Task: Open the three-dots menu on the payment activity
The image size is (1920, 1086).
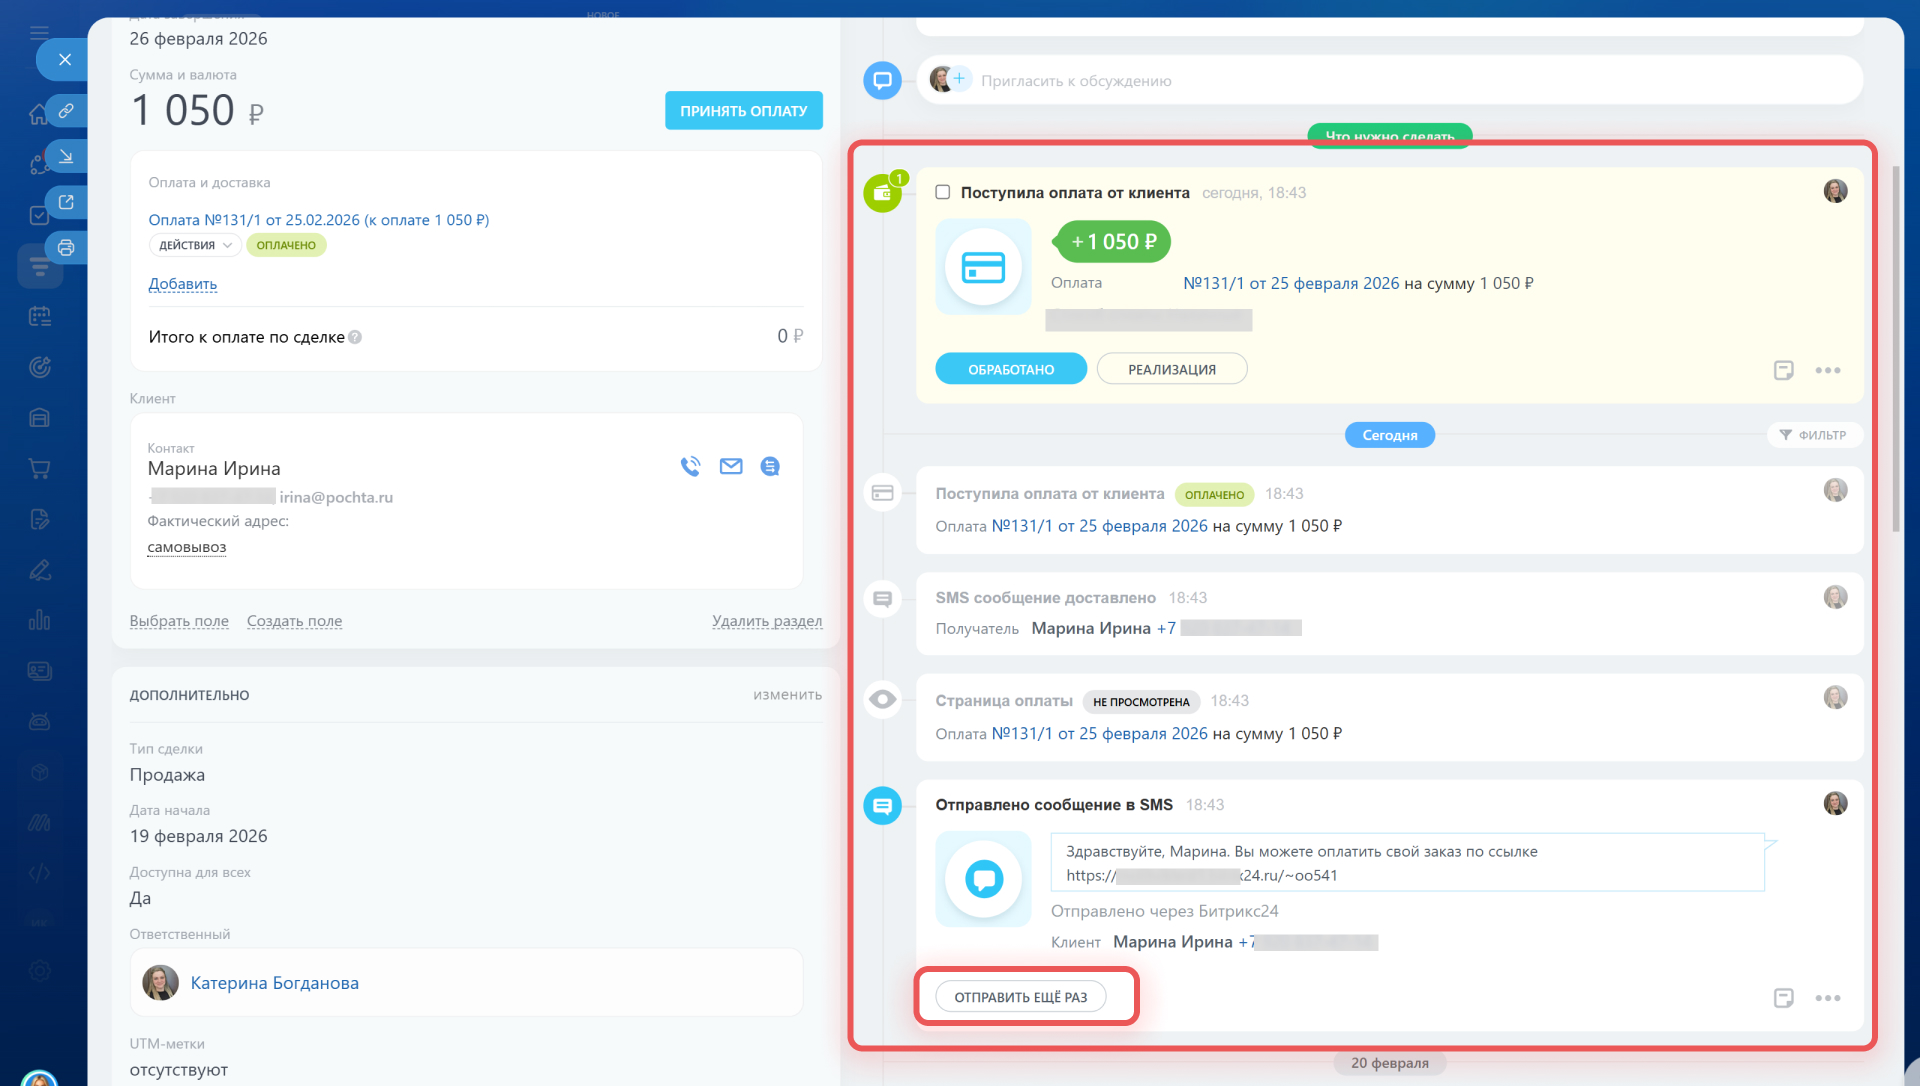Action: tap(1828, 370)
